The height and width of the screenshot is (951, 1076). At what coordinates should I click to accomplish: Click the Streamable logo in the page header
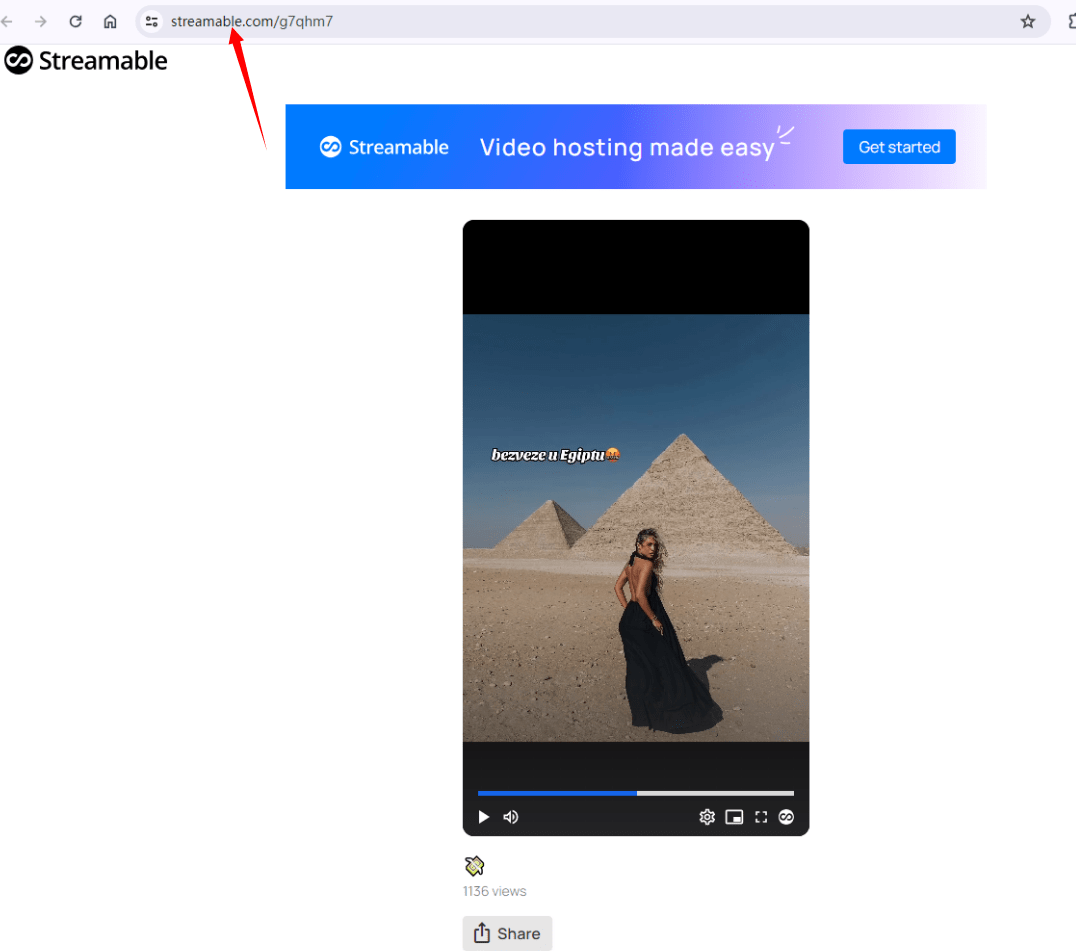coord(86,61)
